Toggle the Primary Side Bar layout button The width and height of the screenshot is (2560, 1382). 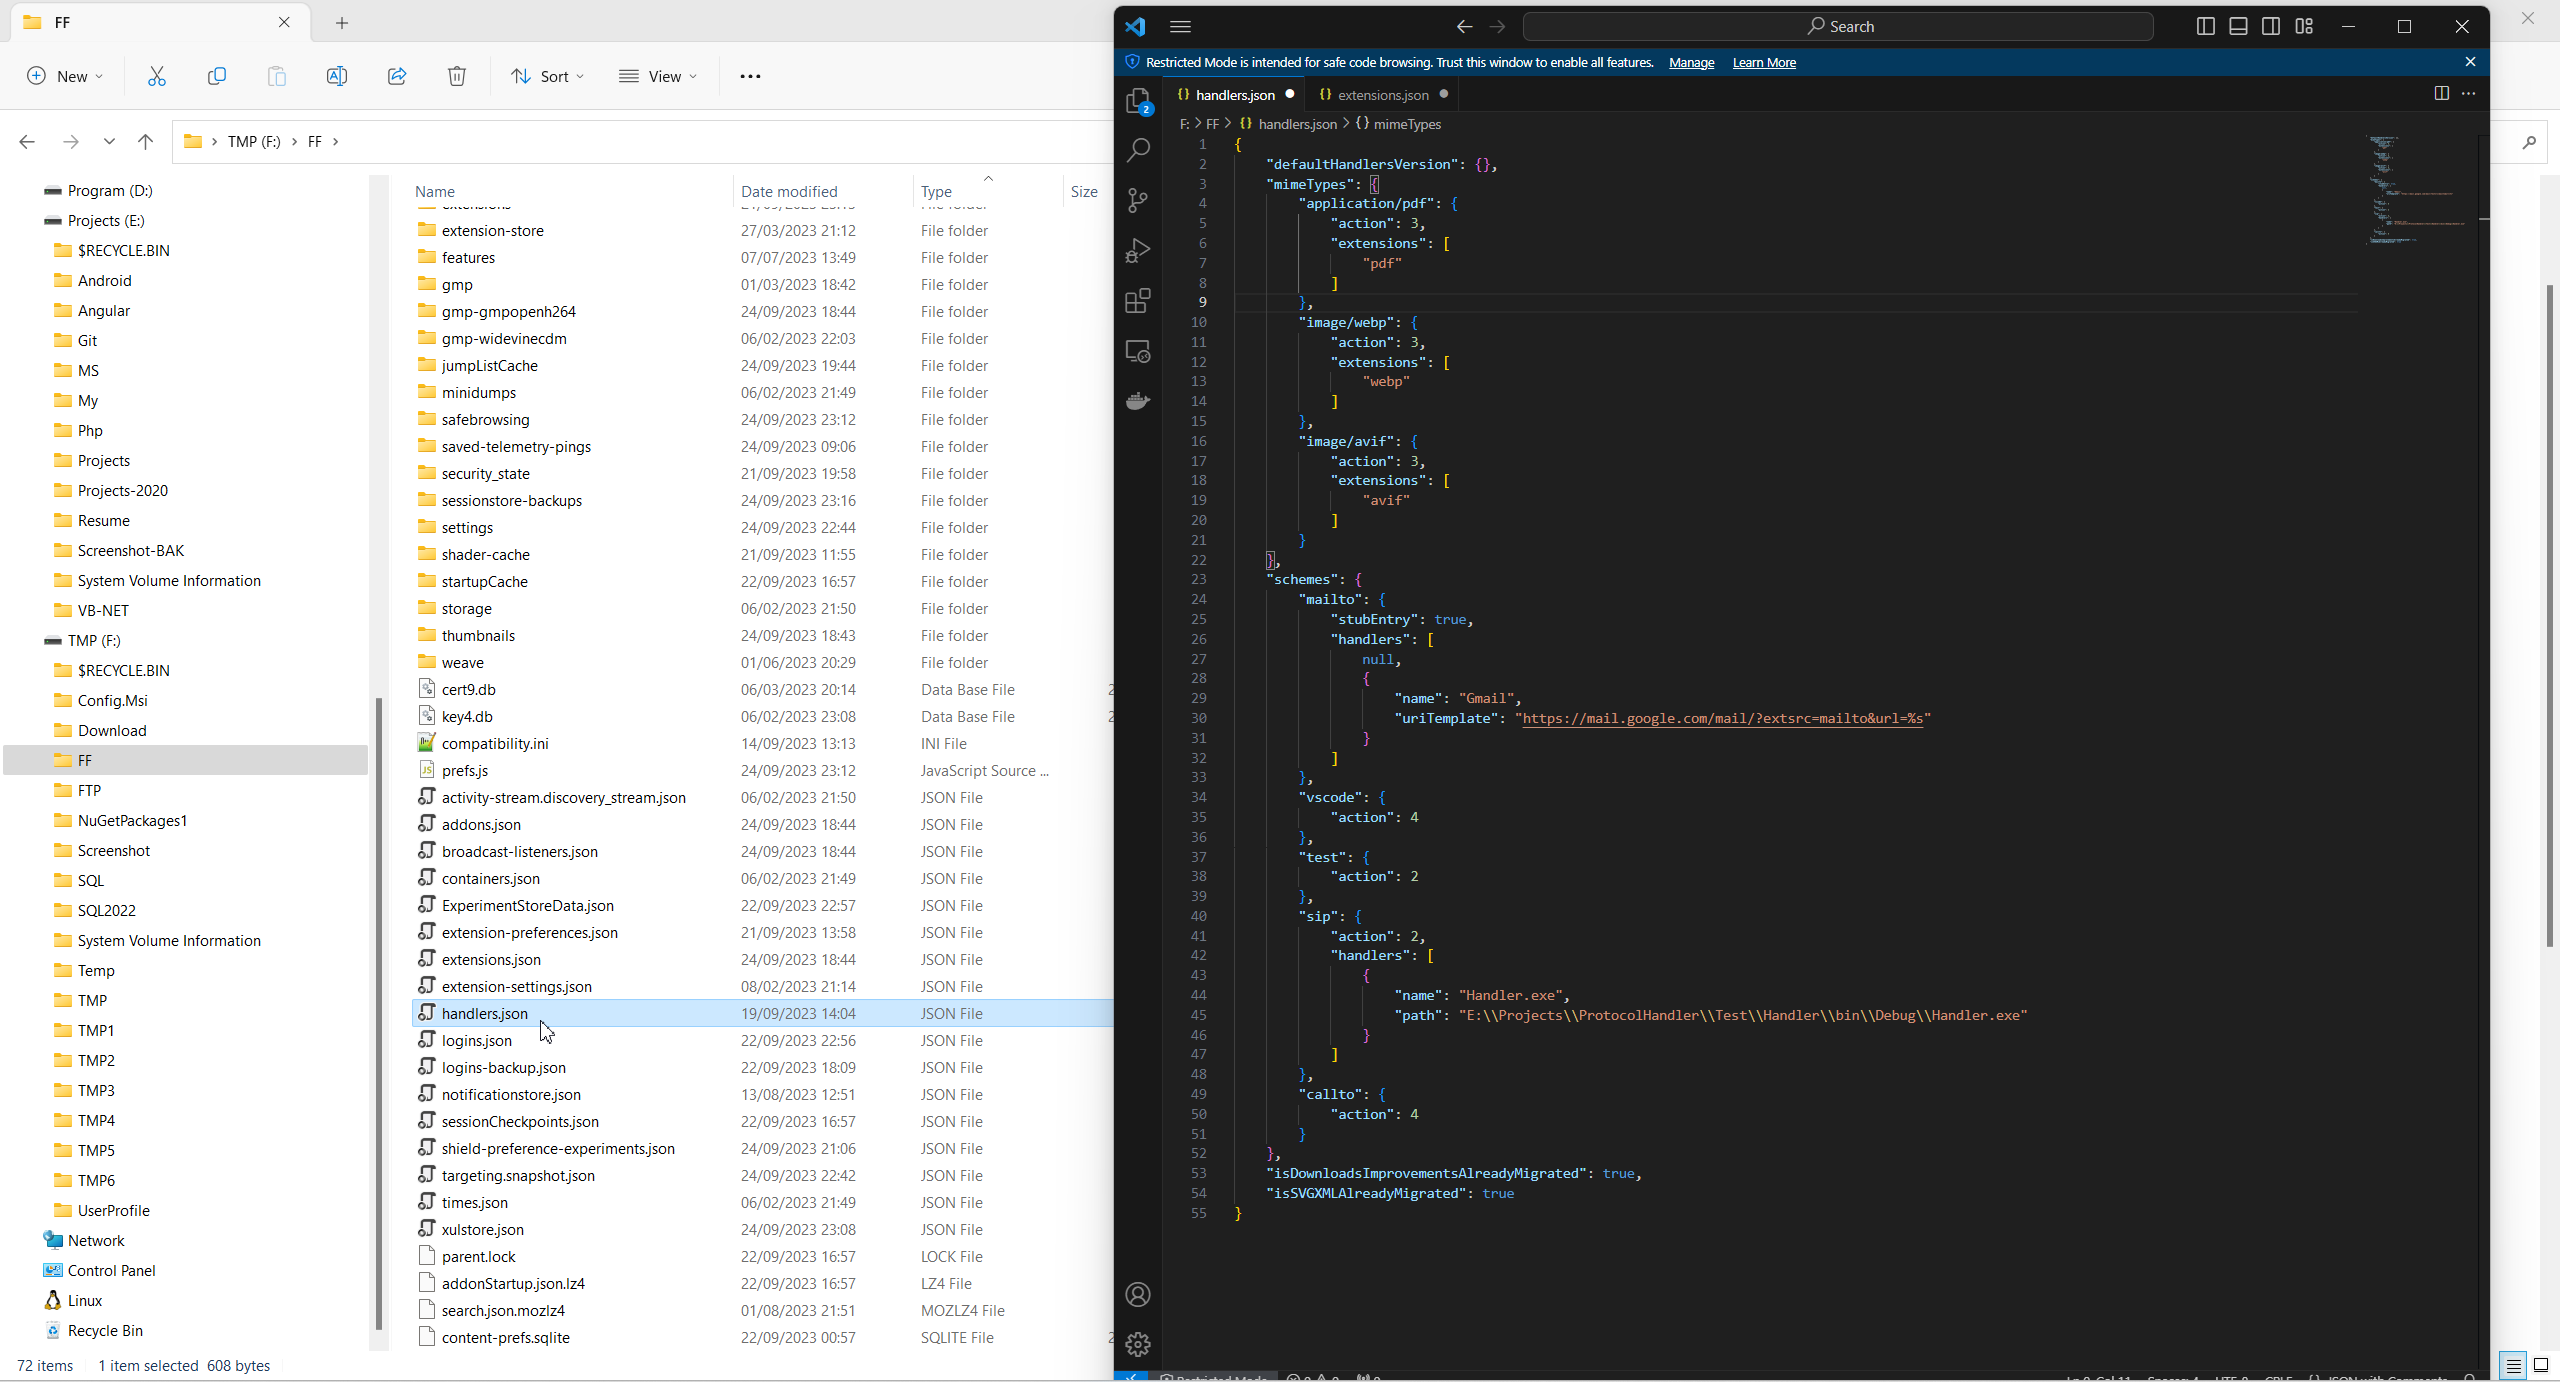tap(2205, 26)
